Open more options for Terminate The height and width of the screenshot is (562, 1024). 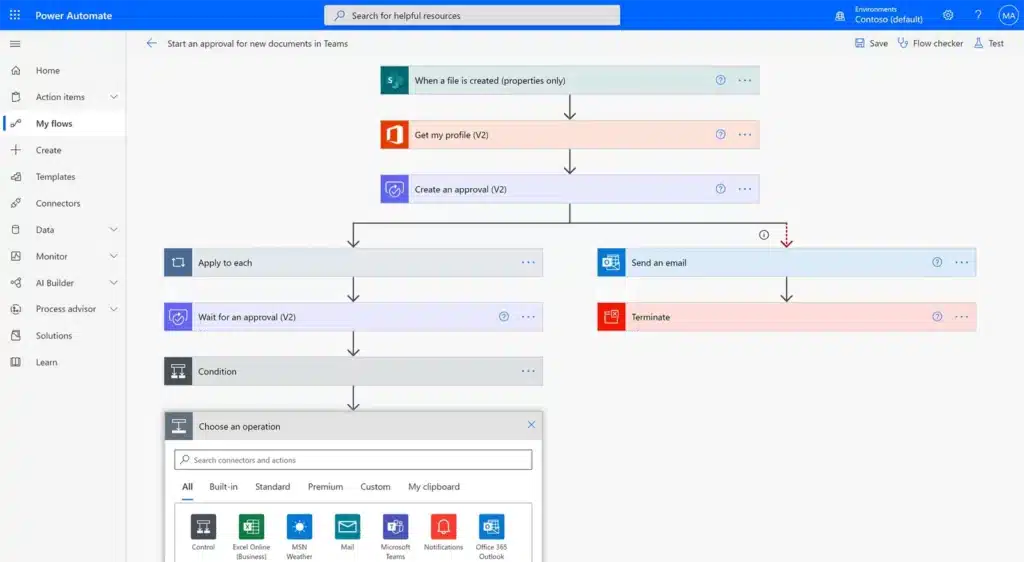click(x=961, y=317)
